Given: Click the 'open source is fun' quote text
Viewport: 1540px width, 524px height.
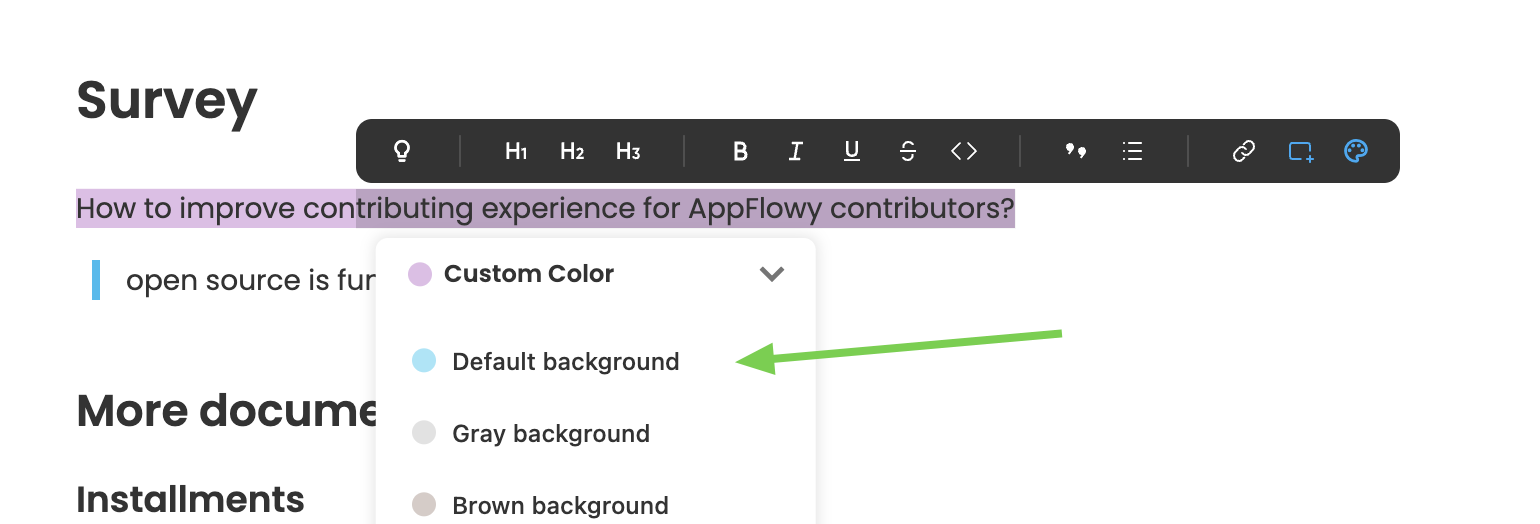Looking at the screenshot, I should point(250,280).
